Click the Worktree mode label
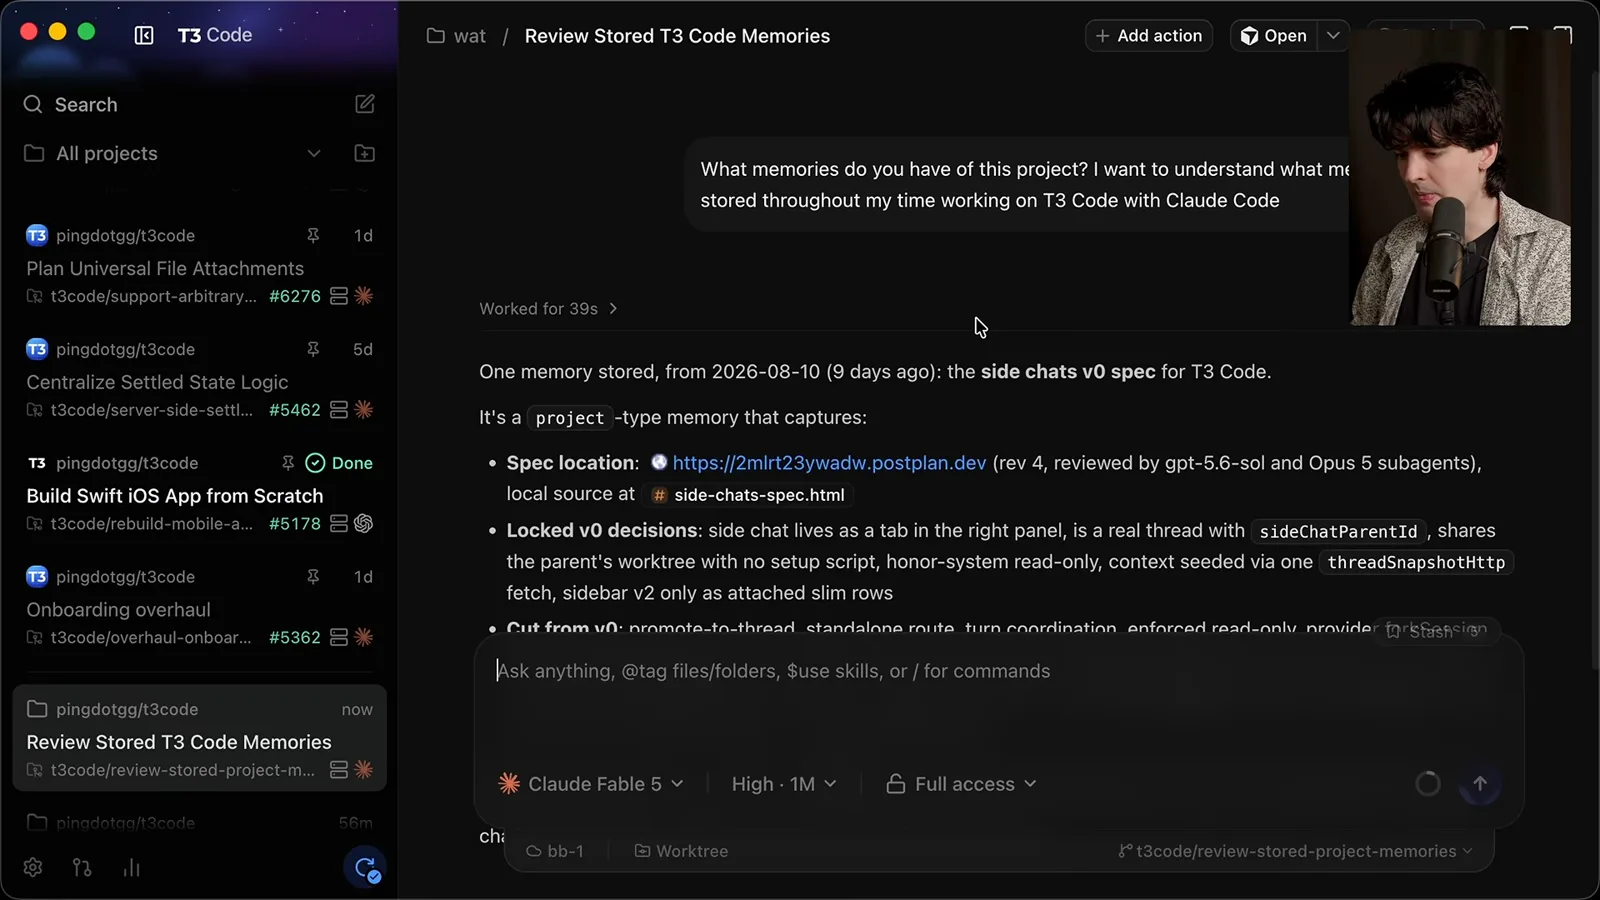 click(x=681, y=851)
